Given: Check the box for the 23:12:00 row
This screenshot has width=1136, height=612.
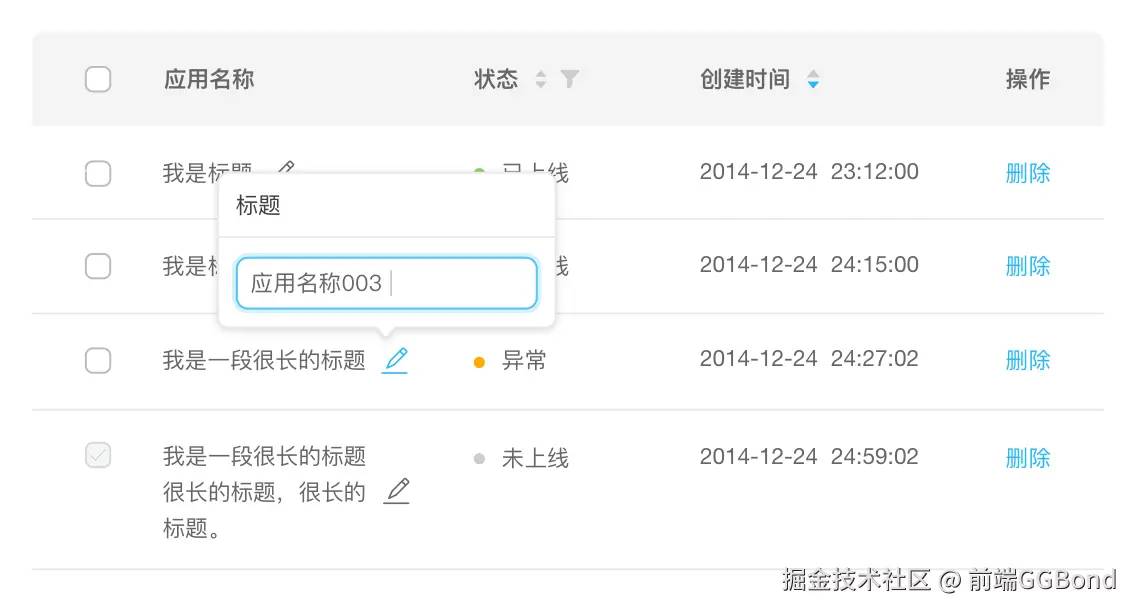Looking at the screenshot, I should click(x=98, y=174).
